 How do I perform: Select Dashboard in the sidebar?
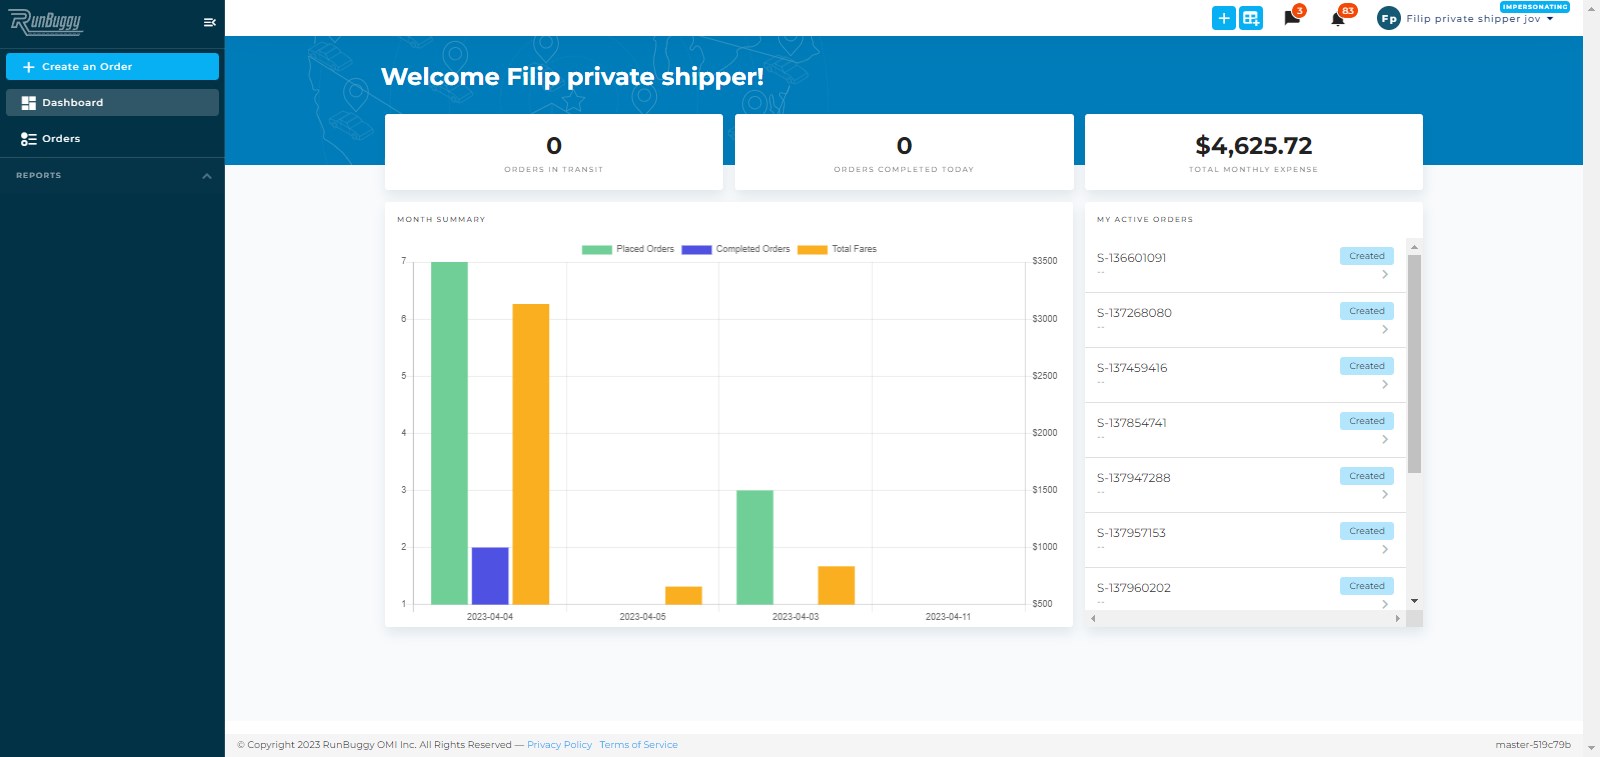click(112, 103)
